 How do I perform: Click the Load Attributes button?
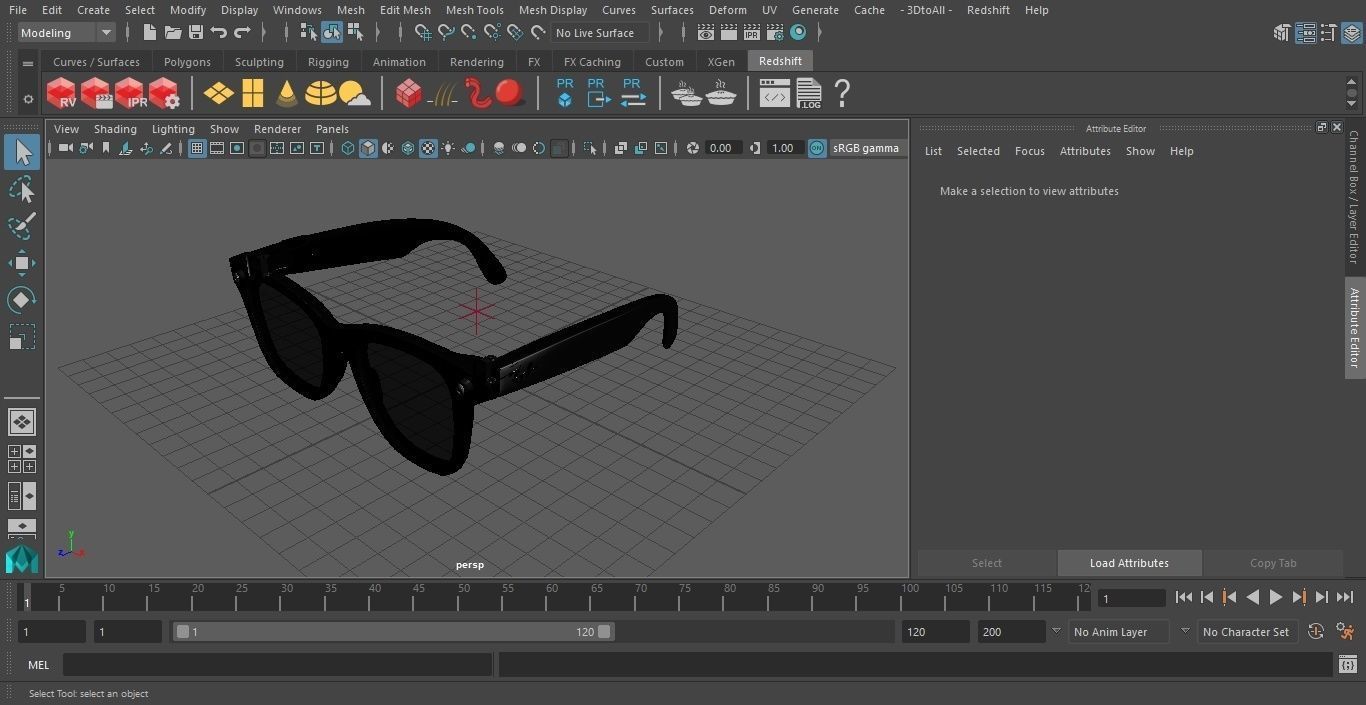pyautogui.click(x=1129, y=563)
